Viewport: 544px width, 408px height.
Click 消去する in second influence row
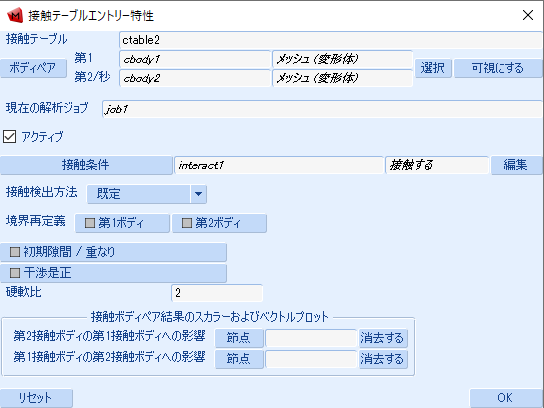point(383,359)
